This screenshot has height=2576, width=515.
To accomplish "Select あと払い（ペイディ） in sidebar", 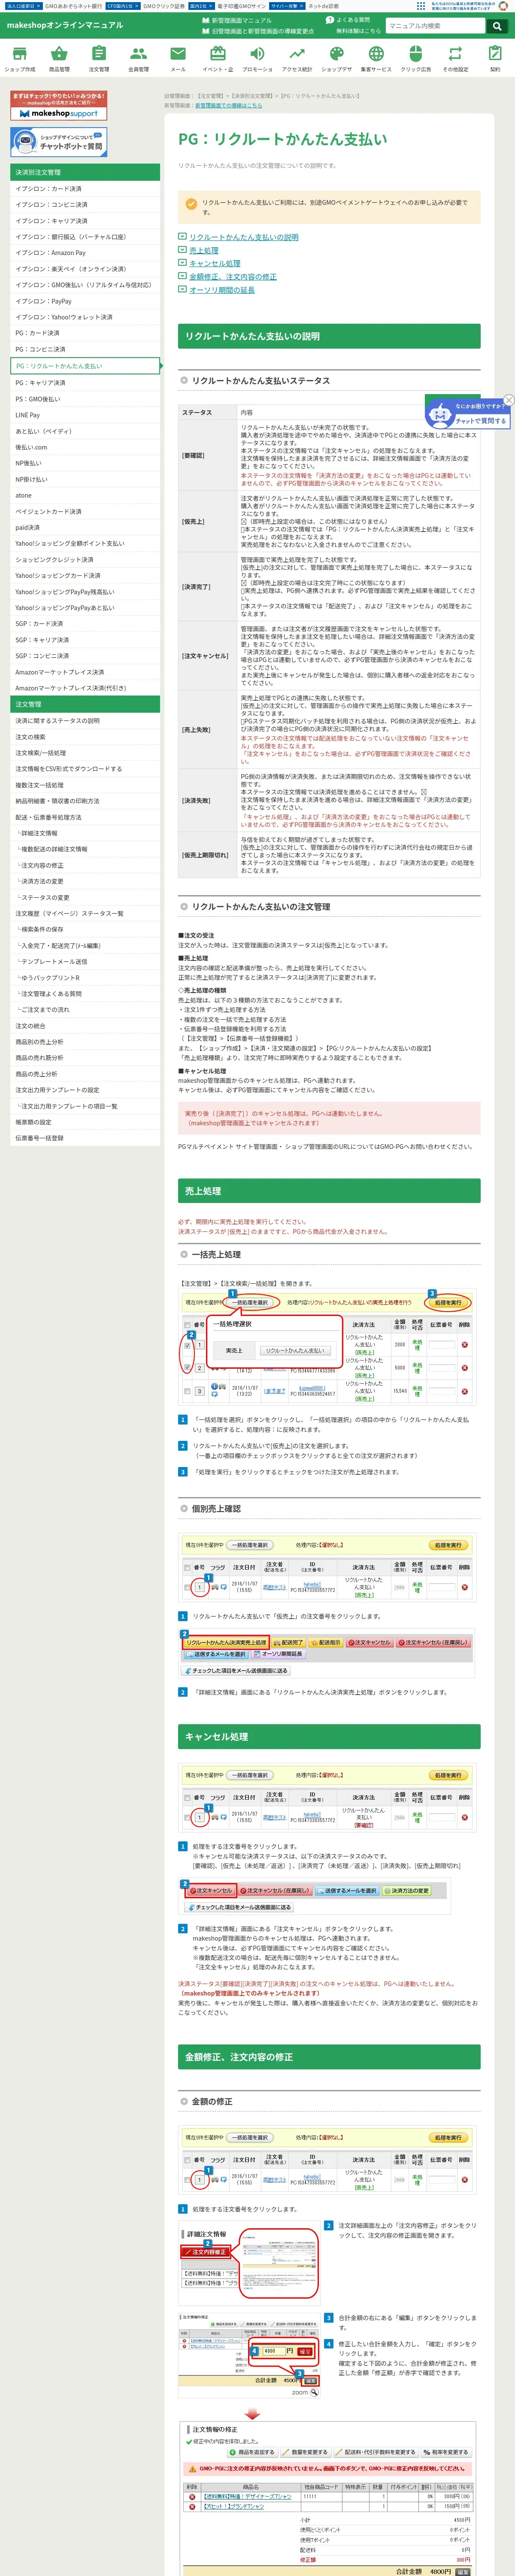I will point(85,431).
